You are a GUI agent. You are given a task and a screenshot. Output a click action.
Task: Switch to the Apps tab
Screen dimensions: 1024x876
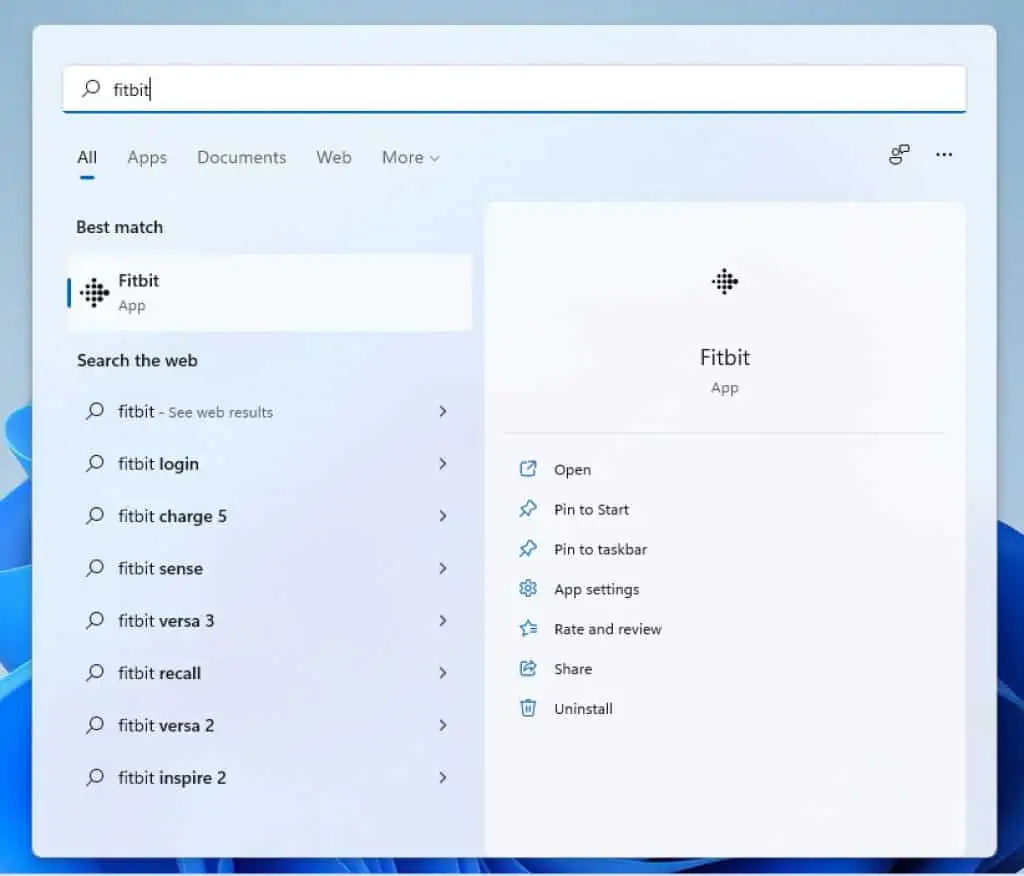pos(147,157)
